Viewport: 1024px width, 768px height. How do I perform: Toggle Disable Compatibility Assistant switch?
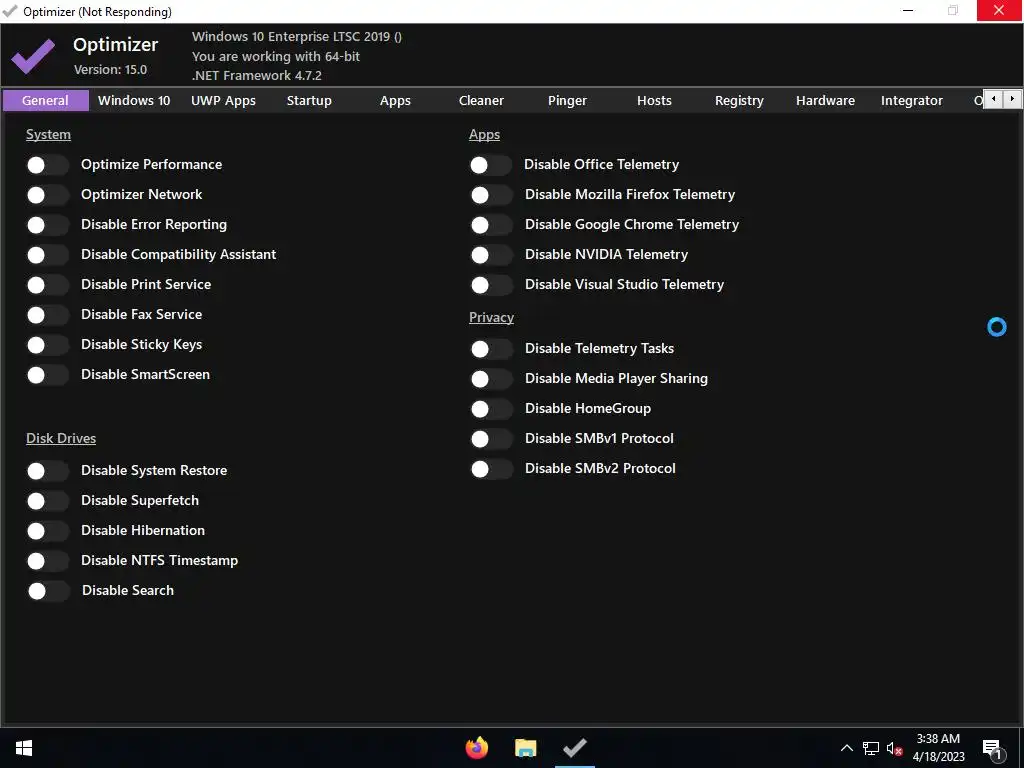47,255
